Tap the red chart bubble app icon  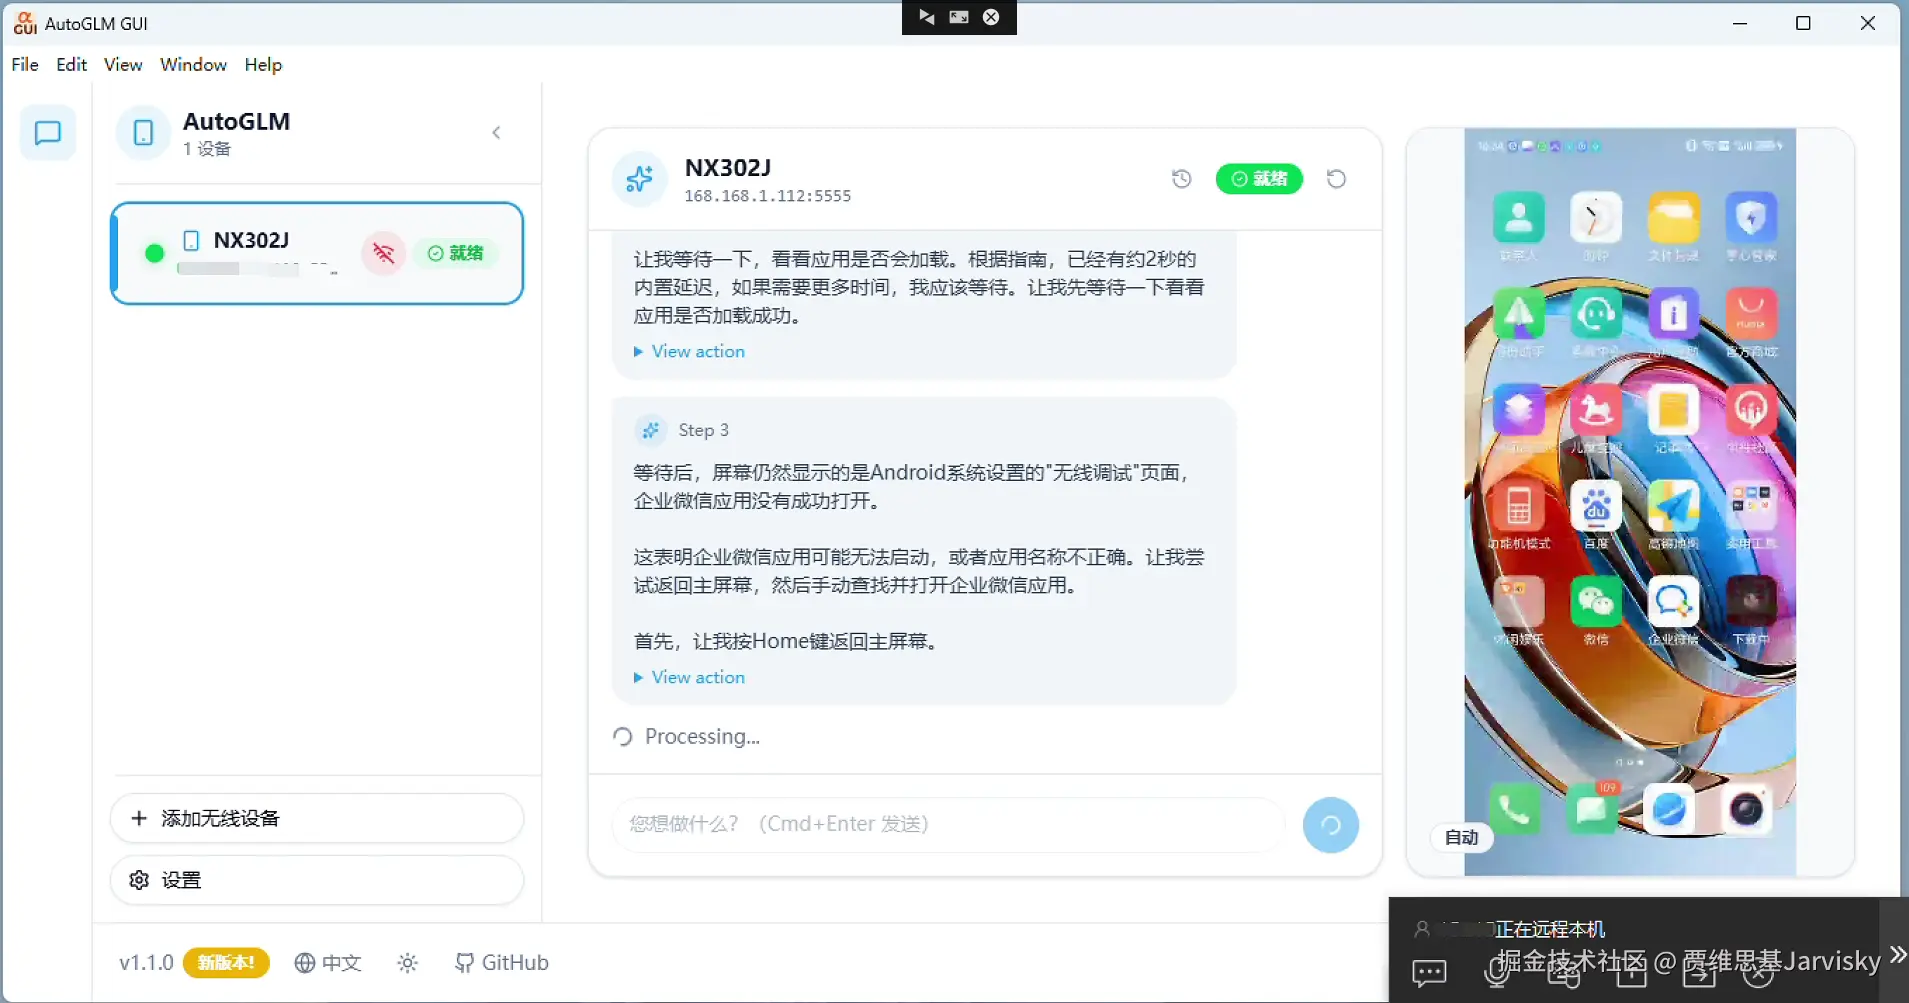point(1751,410)
